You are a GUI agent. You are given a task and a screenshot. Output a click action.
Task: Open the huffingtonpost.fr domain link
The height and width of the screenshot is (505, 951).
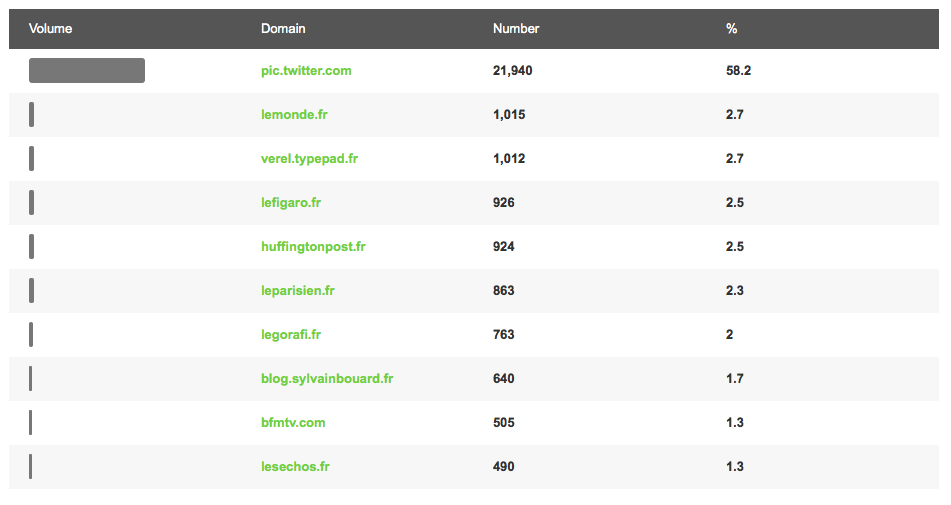pyautogui.click(x=313, y=247)
